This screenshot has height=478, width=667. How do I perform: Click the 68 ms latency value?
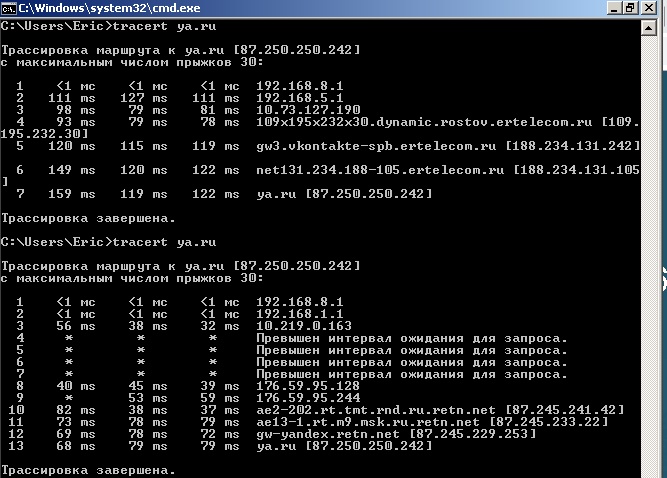coord(76,446)
